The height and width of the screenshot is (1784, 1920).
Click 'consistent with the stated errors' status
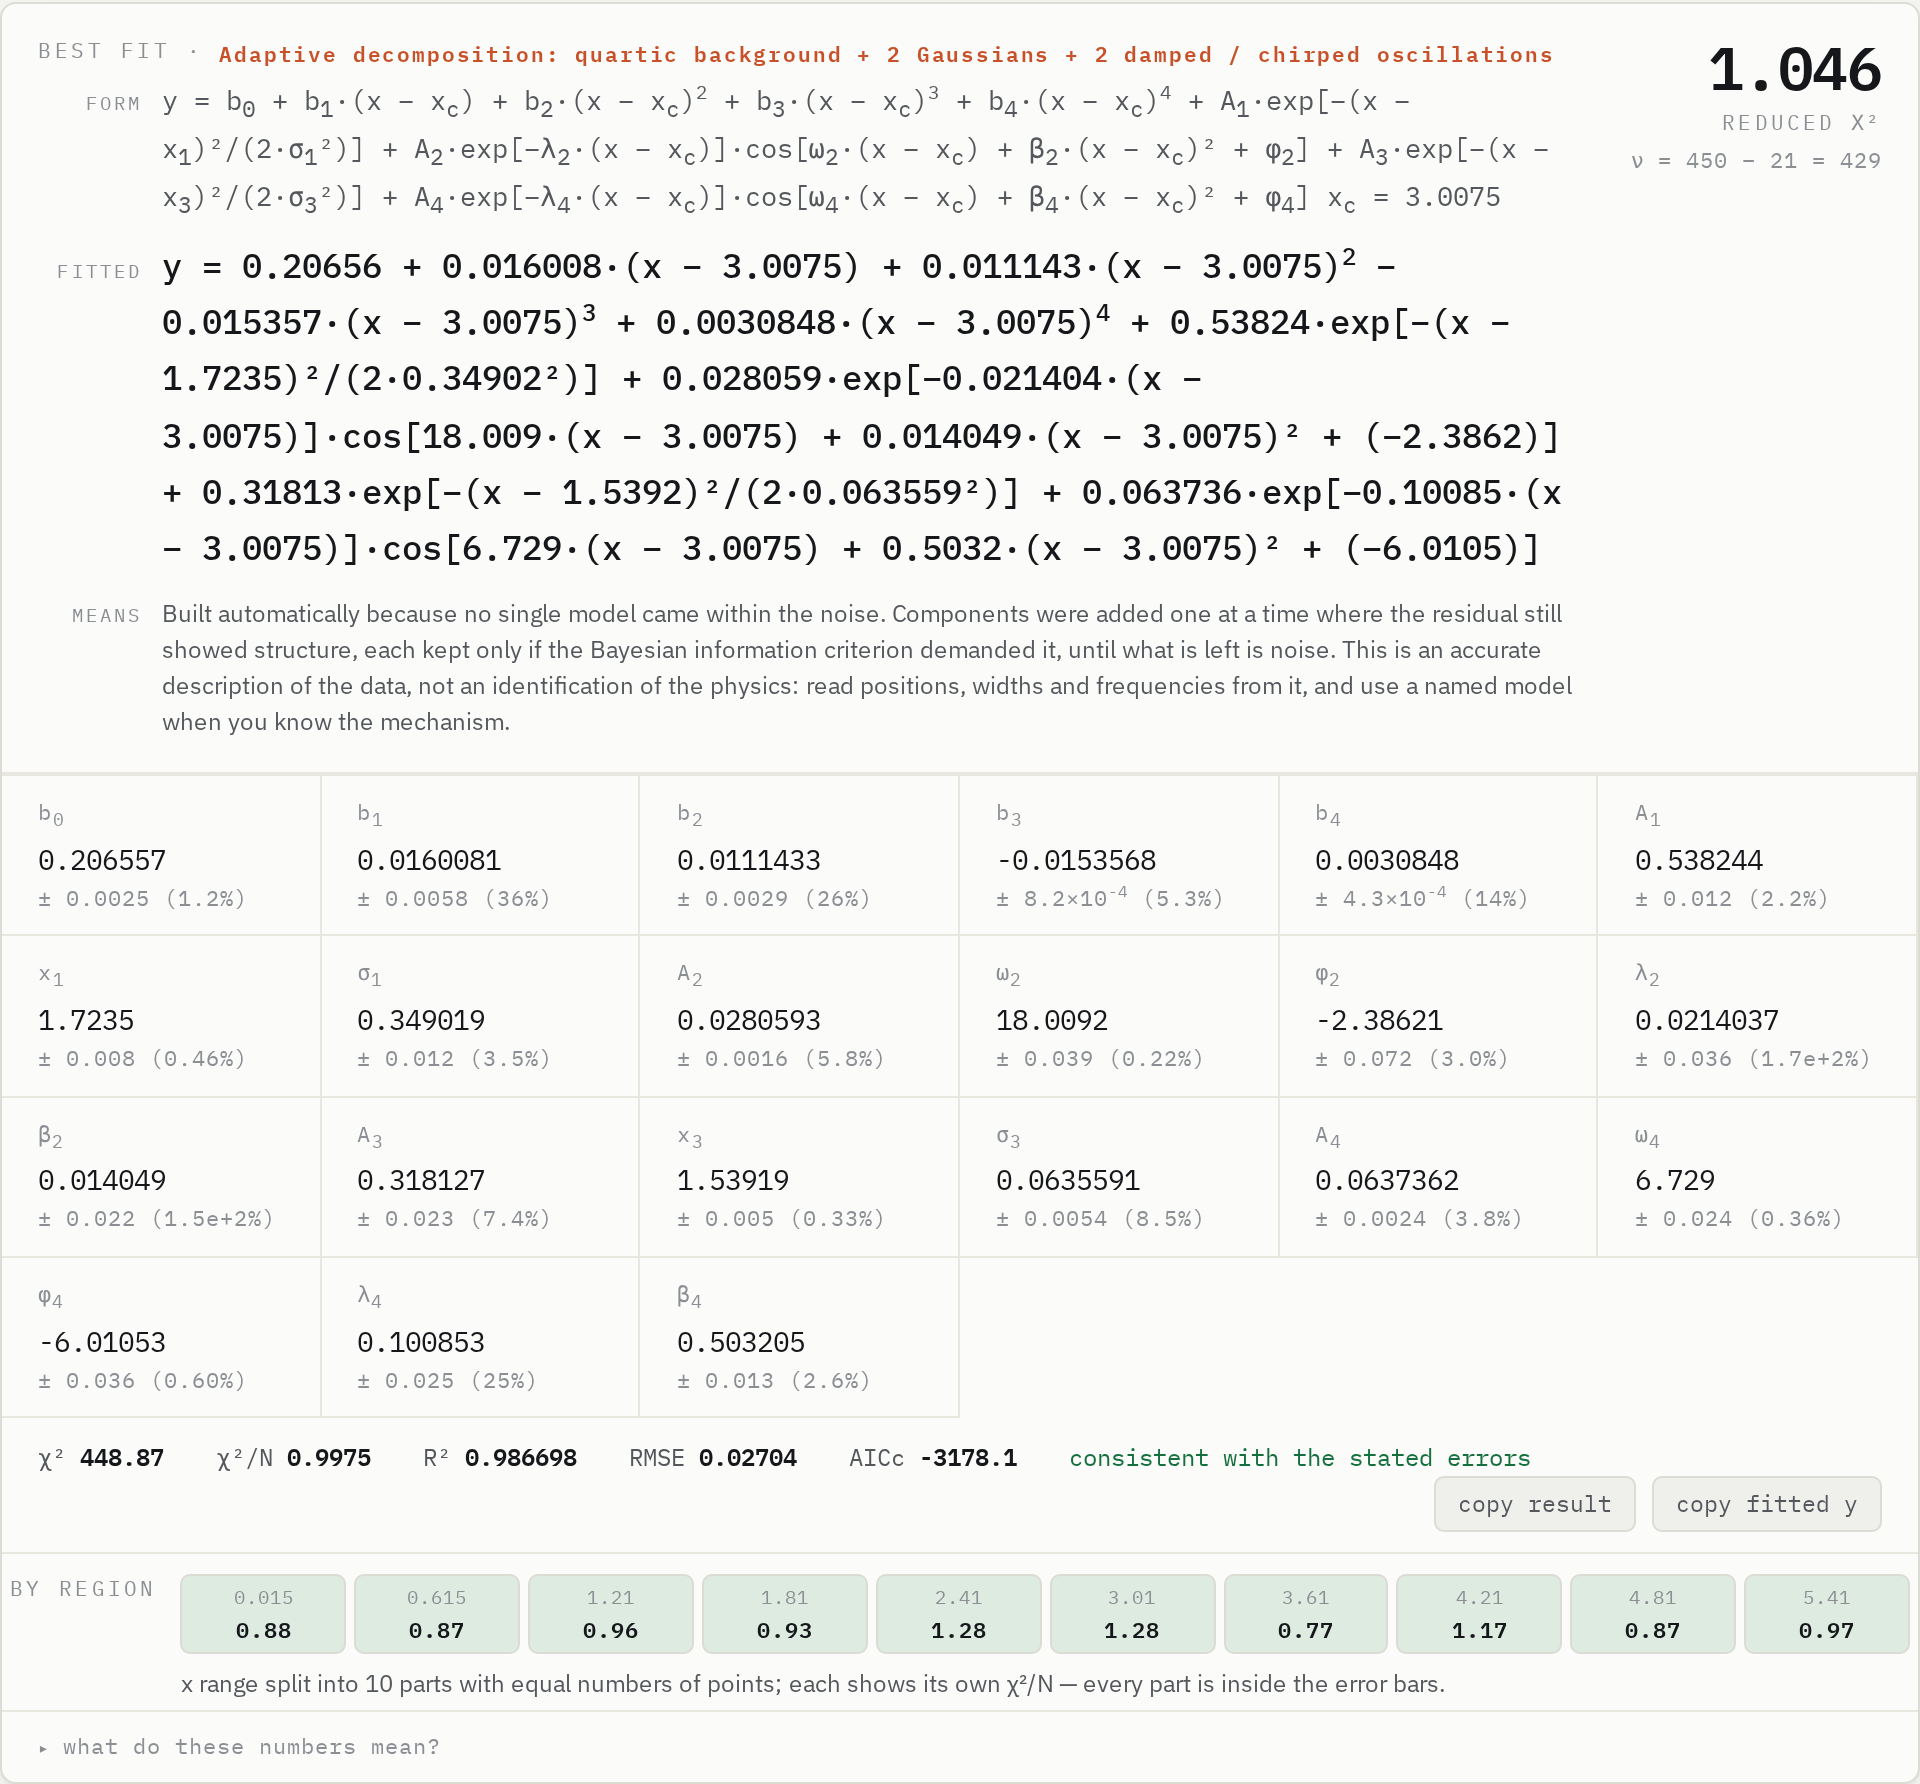(x=1300, y=1458)
